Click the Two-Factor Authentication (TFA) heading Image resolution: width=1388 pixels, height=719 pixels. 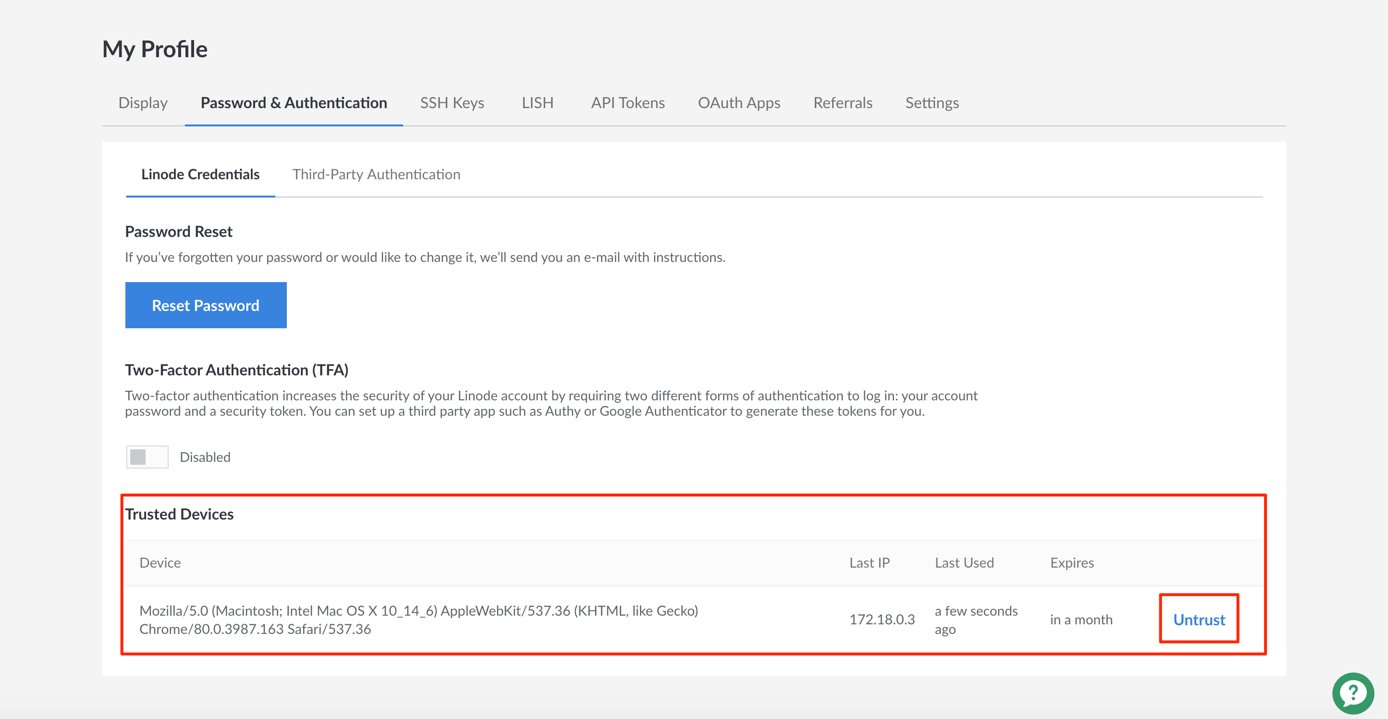coord(237,369)
